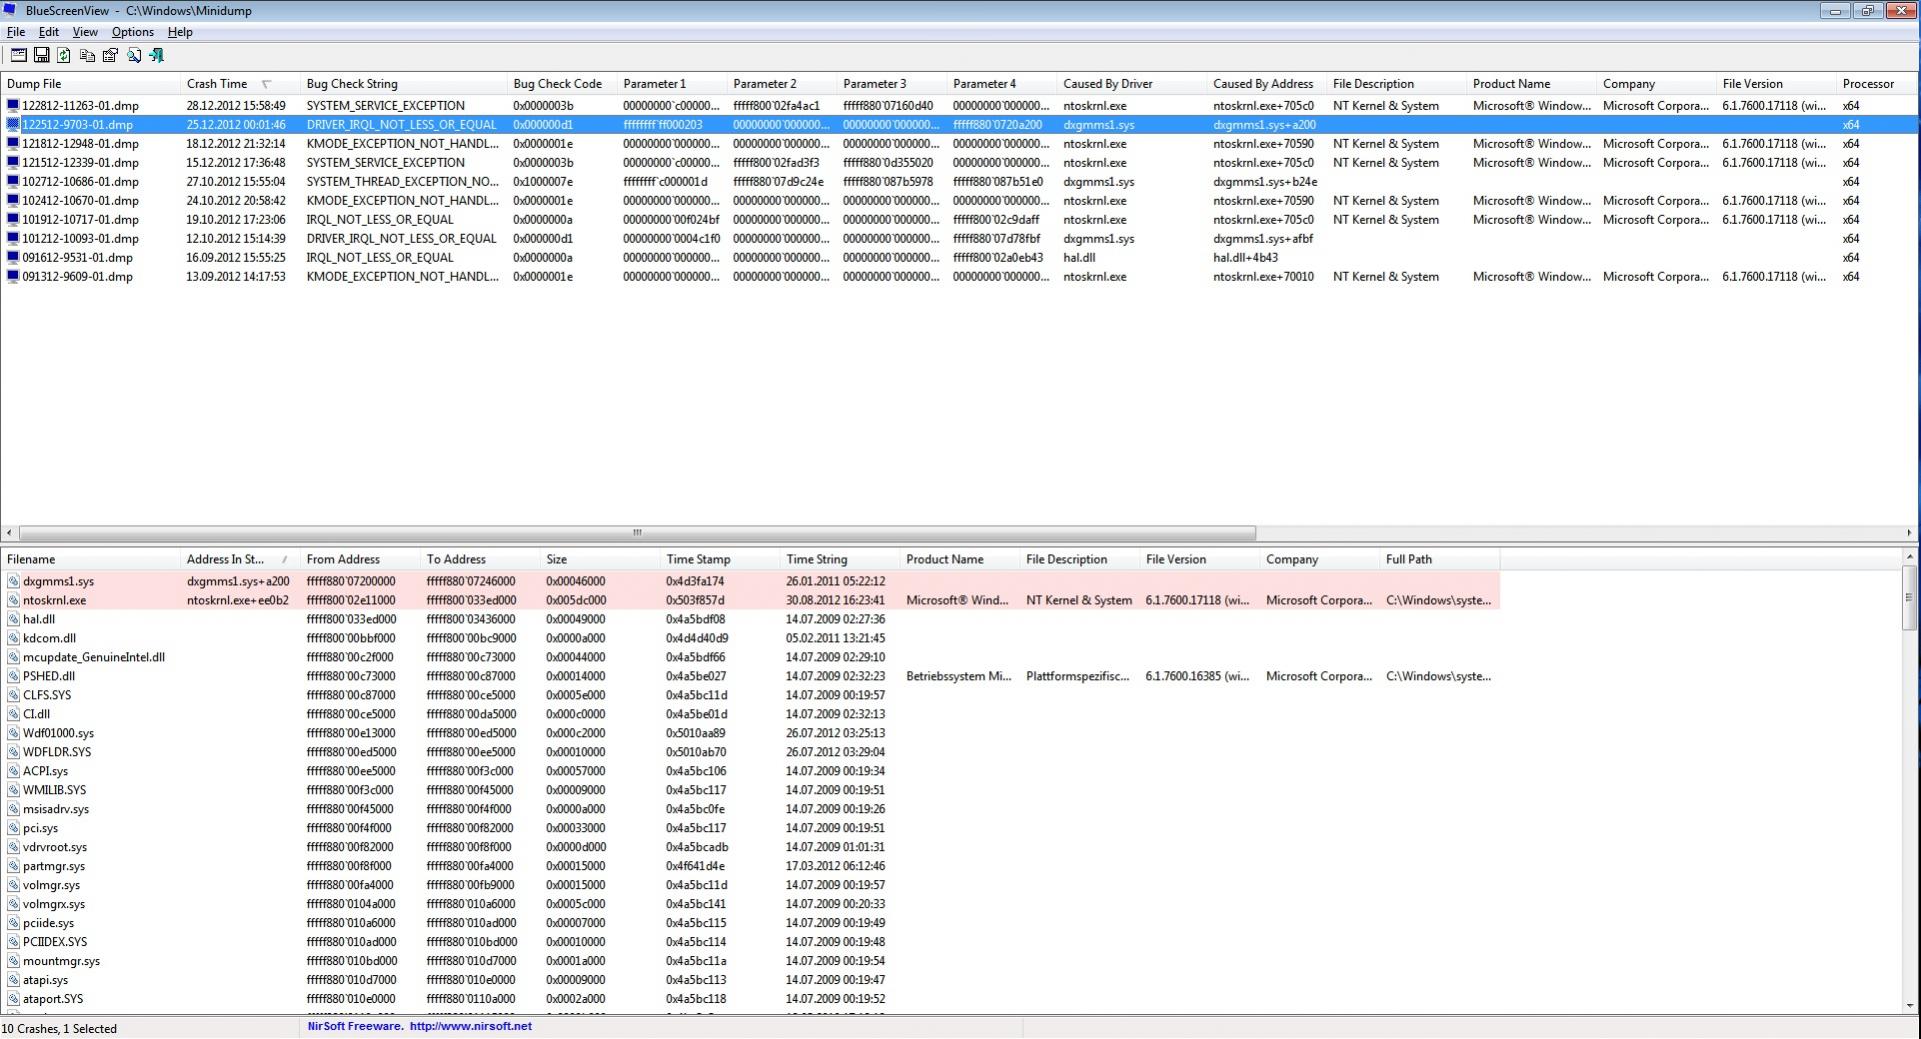Click the 0x1000007e bug check code cell

click(x=543, y=182)
